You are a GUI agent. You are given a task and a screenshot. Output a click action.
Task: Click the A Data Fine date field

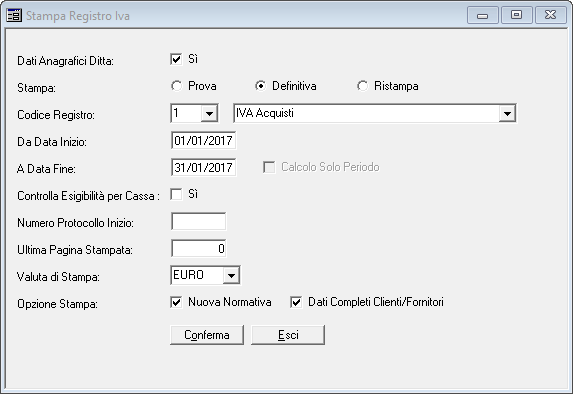click(204, 167)
